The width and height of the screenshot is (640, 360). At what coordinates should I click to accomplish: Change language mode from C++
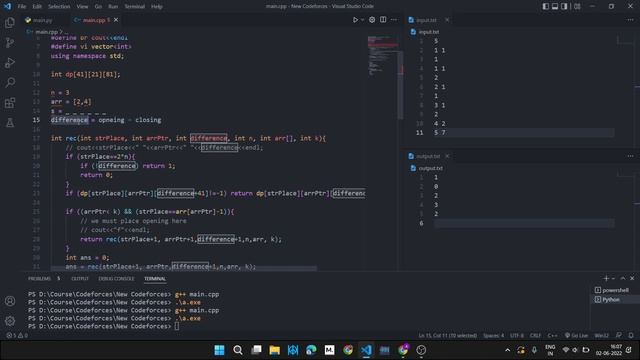(552, 335)
